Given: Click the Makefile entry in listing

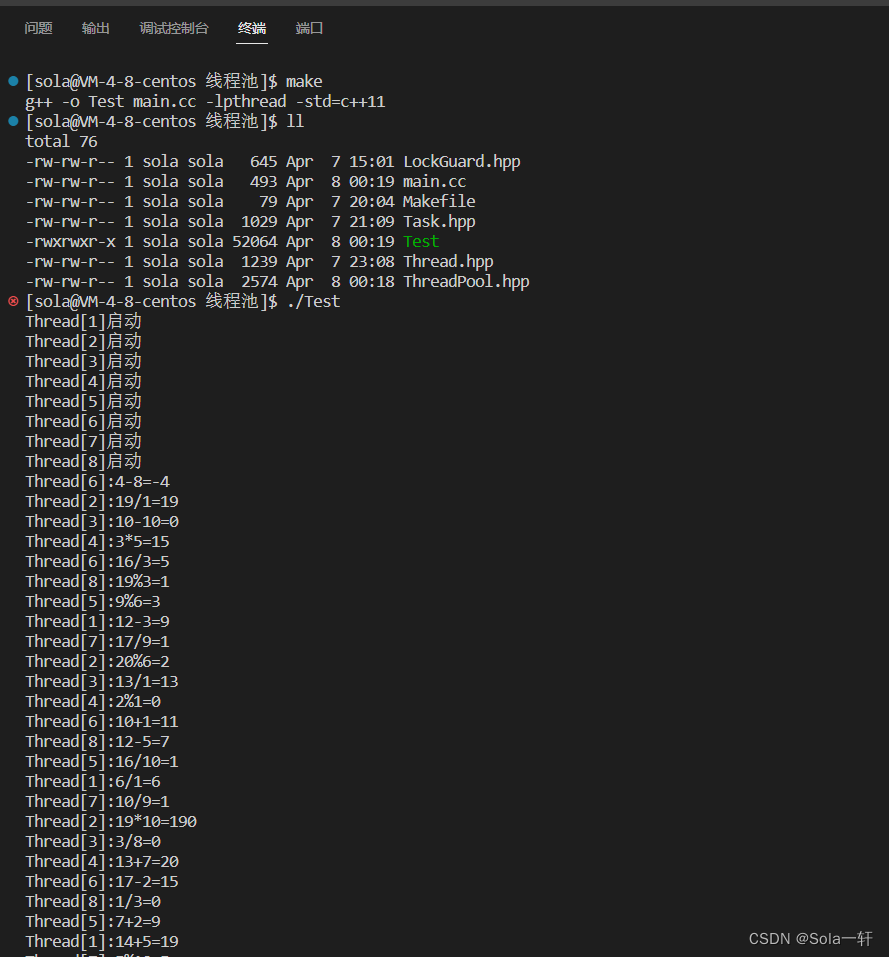Looking at the screenshot, I should click(x=439, y=201).
